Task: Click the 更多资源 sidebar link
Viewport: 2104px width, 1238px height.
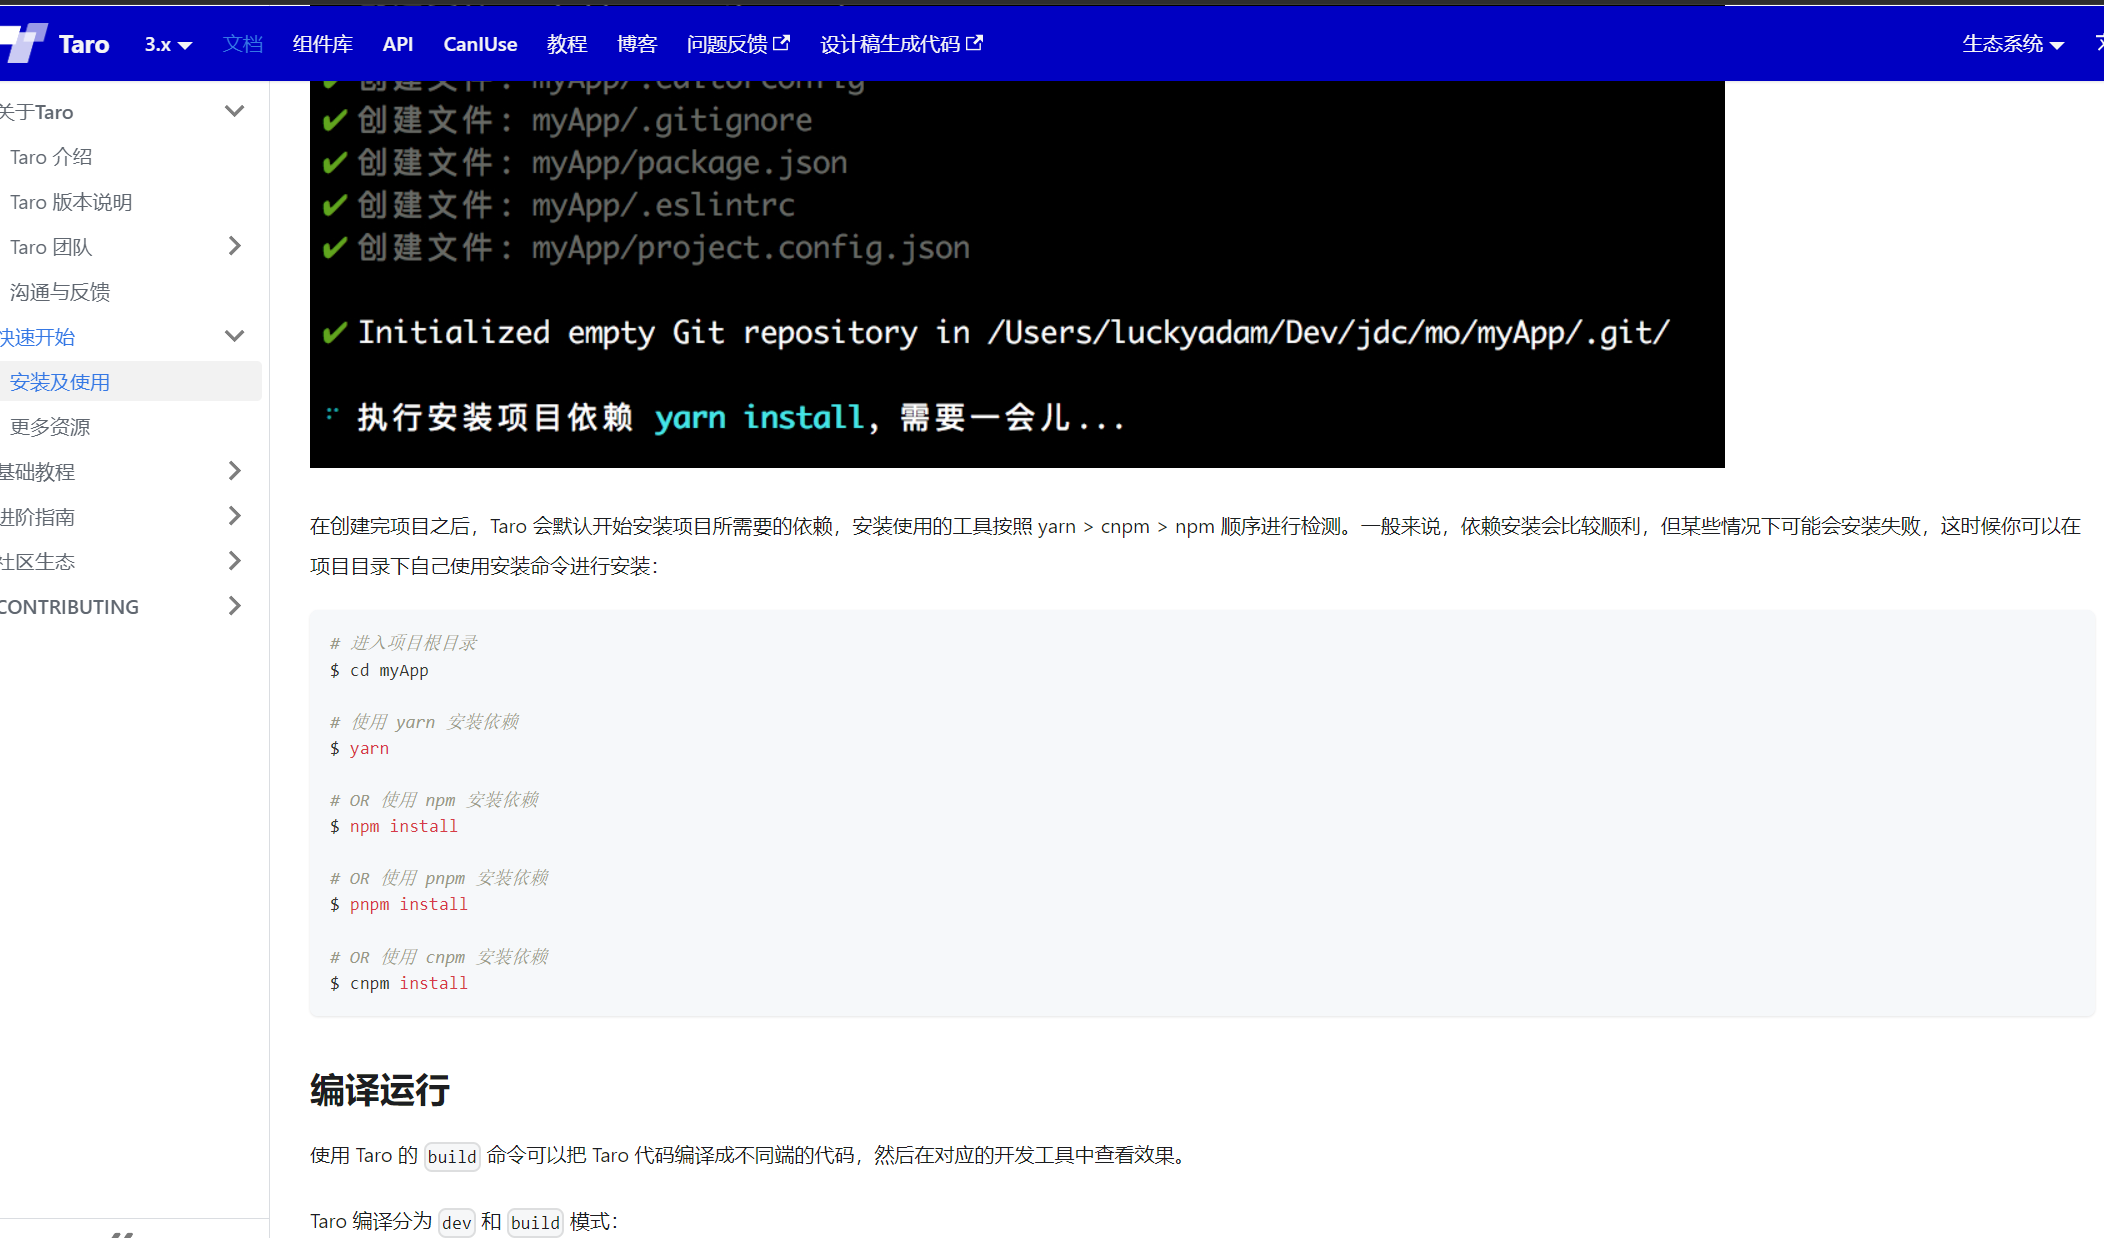Action: pyautogui.click(x=50, y=426)
